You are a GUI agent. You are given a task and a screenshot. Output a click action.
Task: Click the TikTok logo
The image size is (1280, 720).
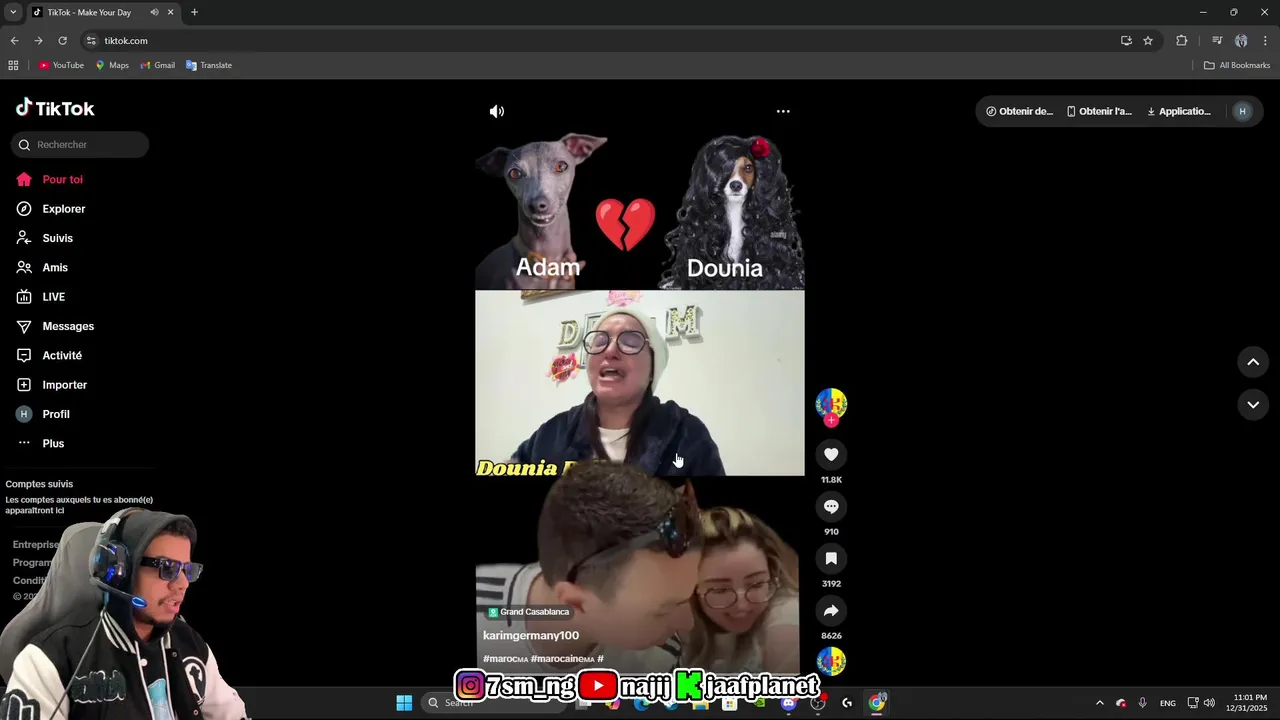click(55, 108)
